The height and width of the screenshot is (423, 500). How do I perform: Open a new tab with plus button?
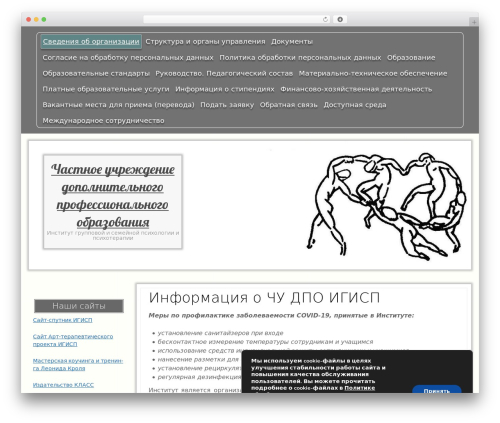[x=474, y=22]
